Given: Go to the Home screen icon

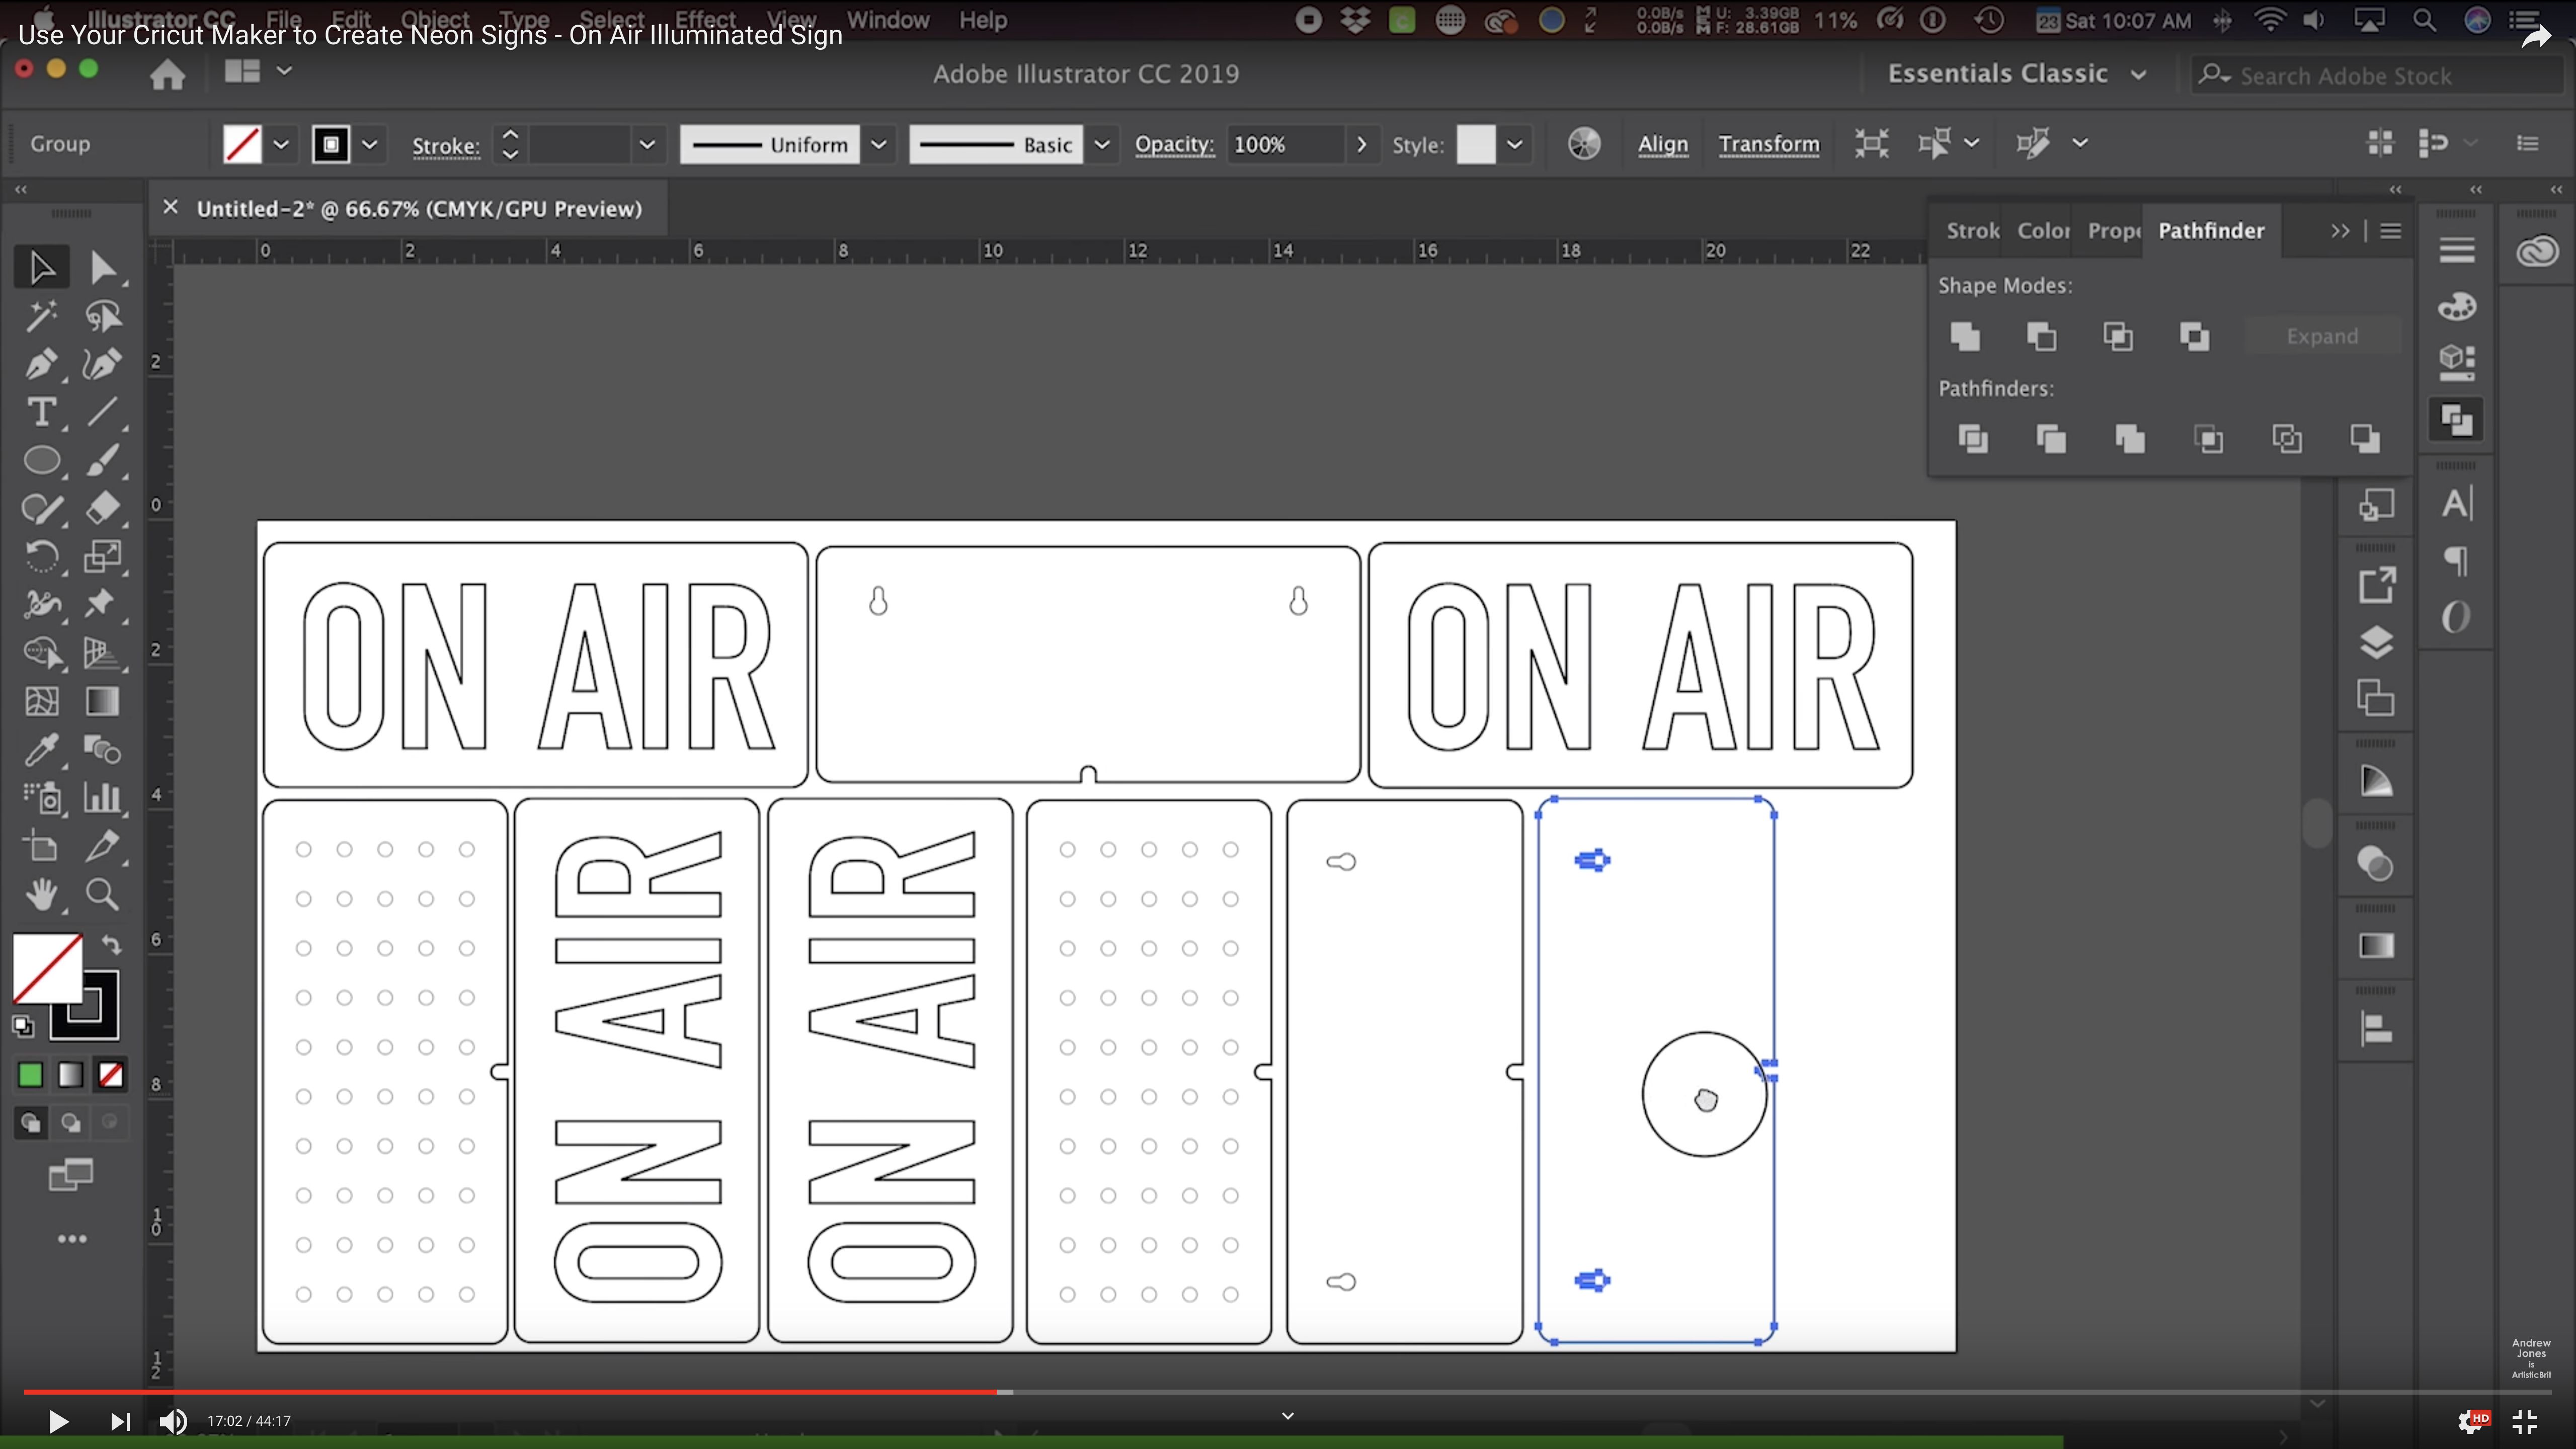Looking at the screenshot, I should coord(167,73).
